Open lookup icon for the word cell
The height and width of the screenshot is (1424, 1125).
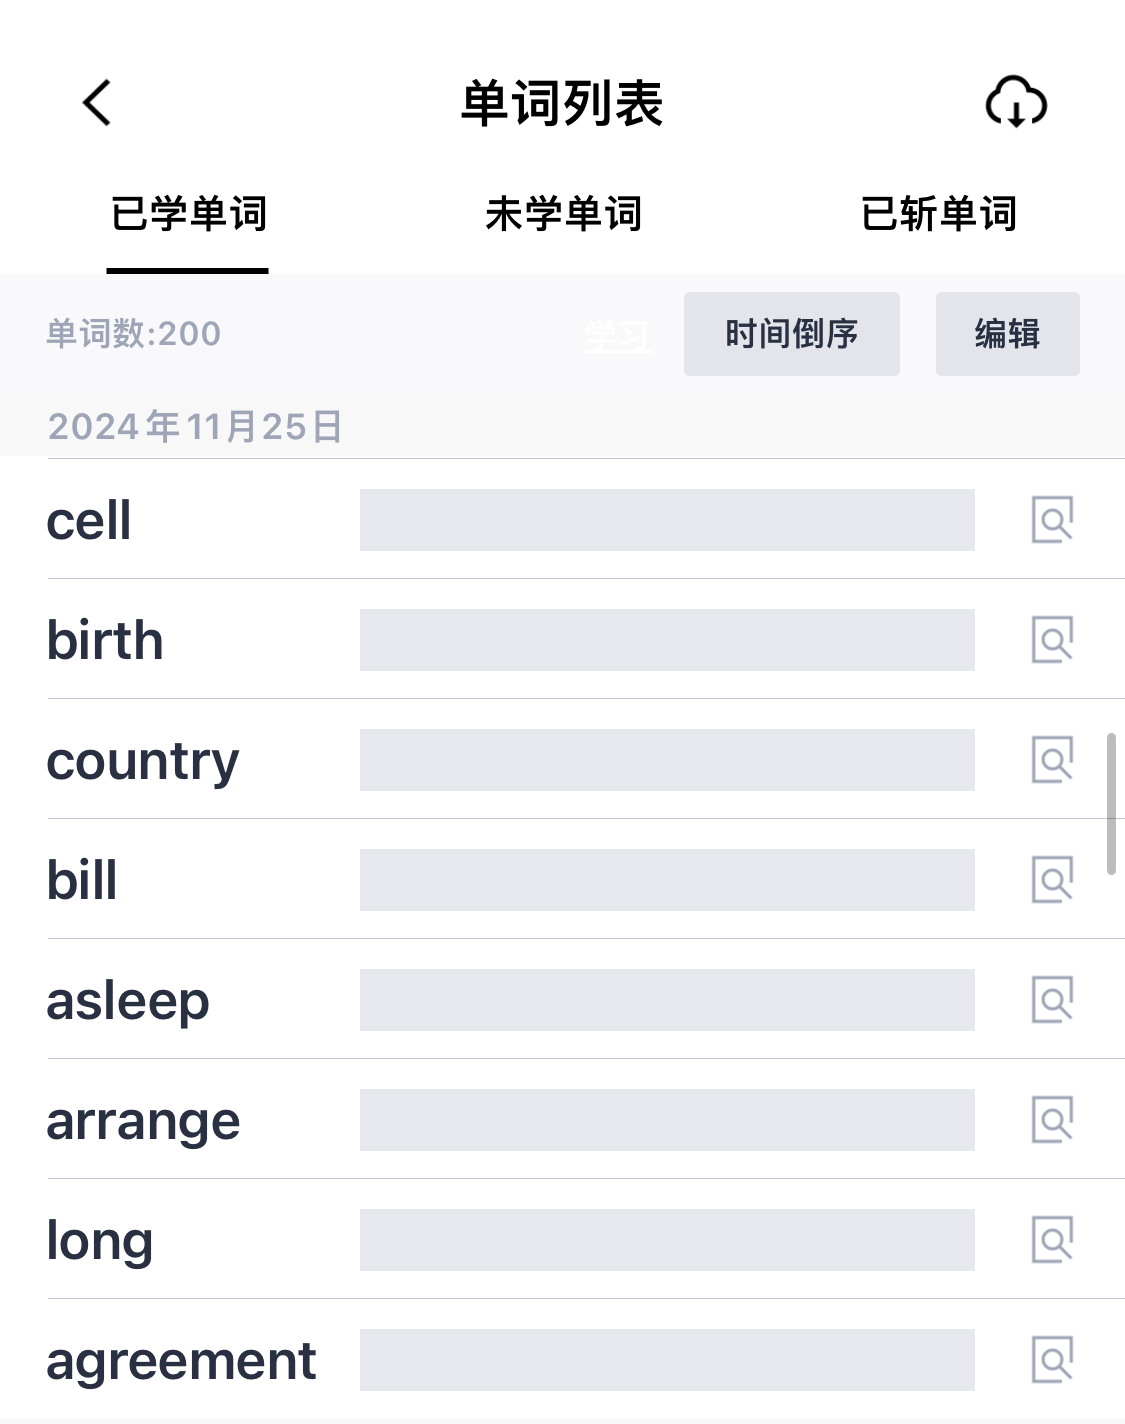point(1052,520)
